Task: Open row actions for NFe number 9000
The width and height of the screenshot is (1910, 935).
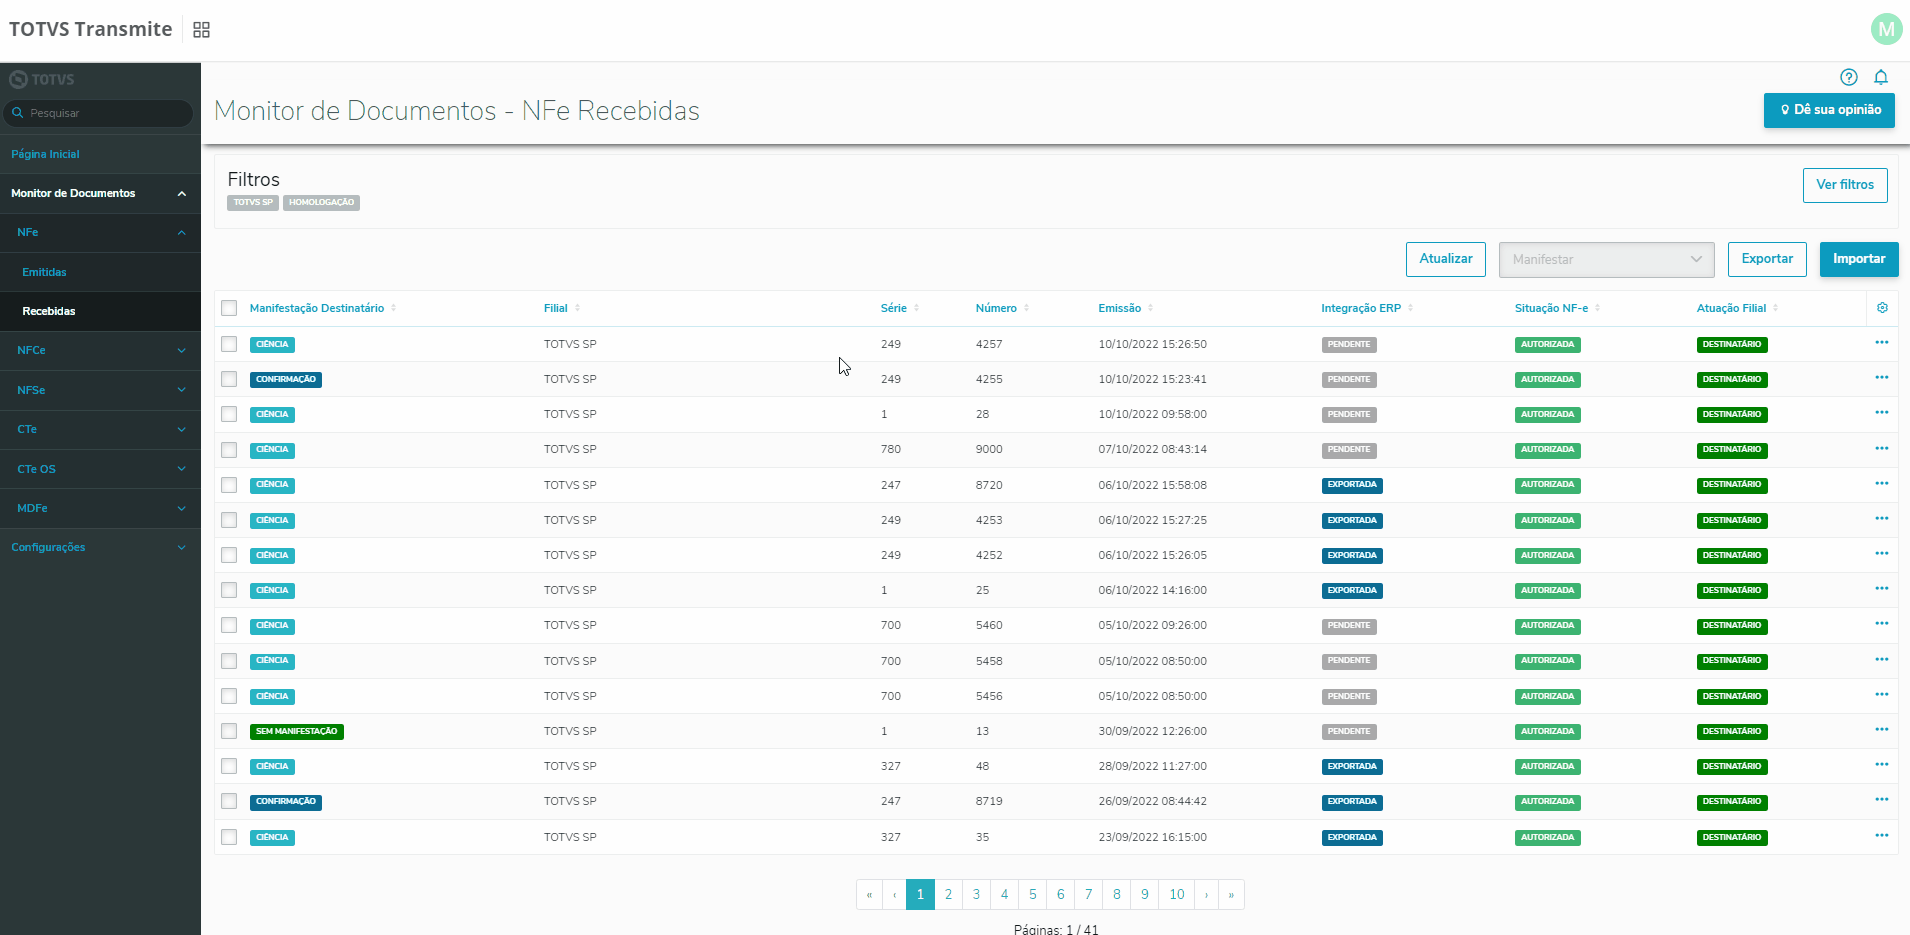Action: pyautogui.click(x=1882, y=449)
